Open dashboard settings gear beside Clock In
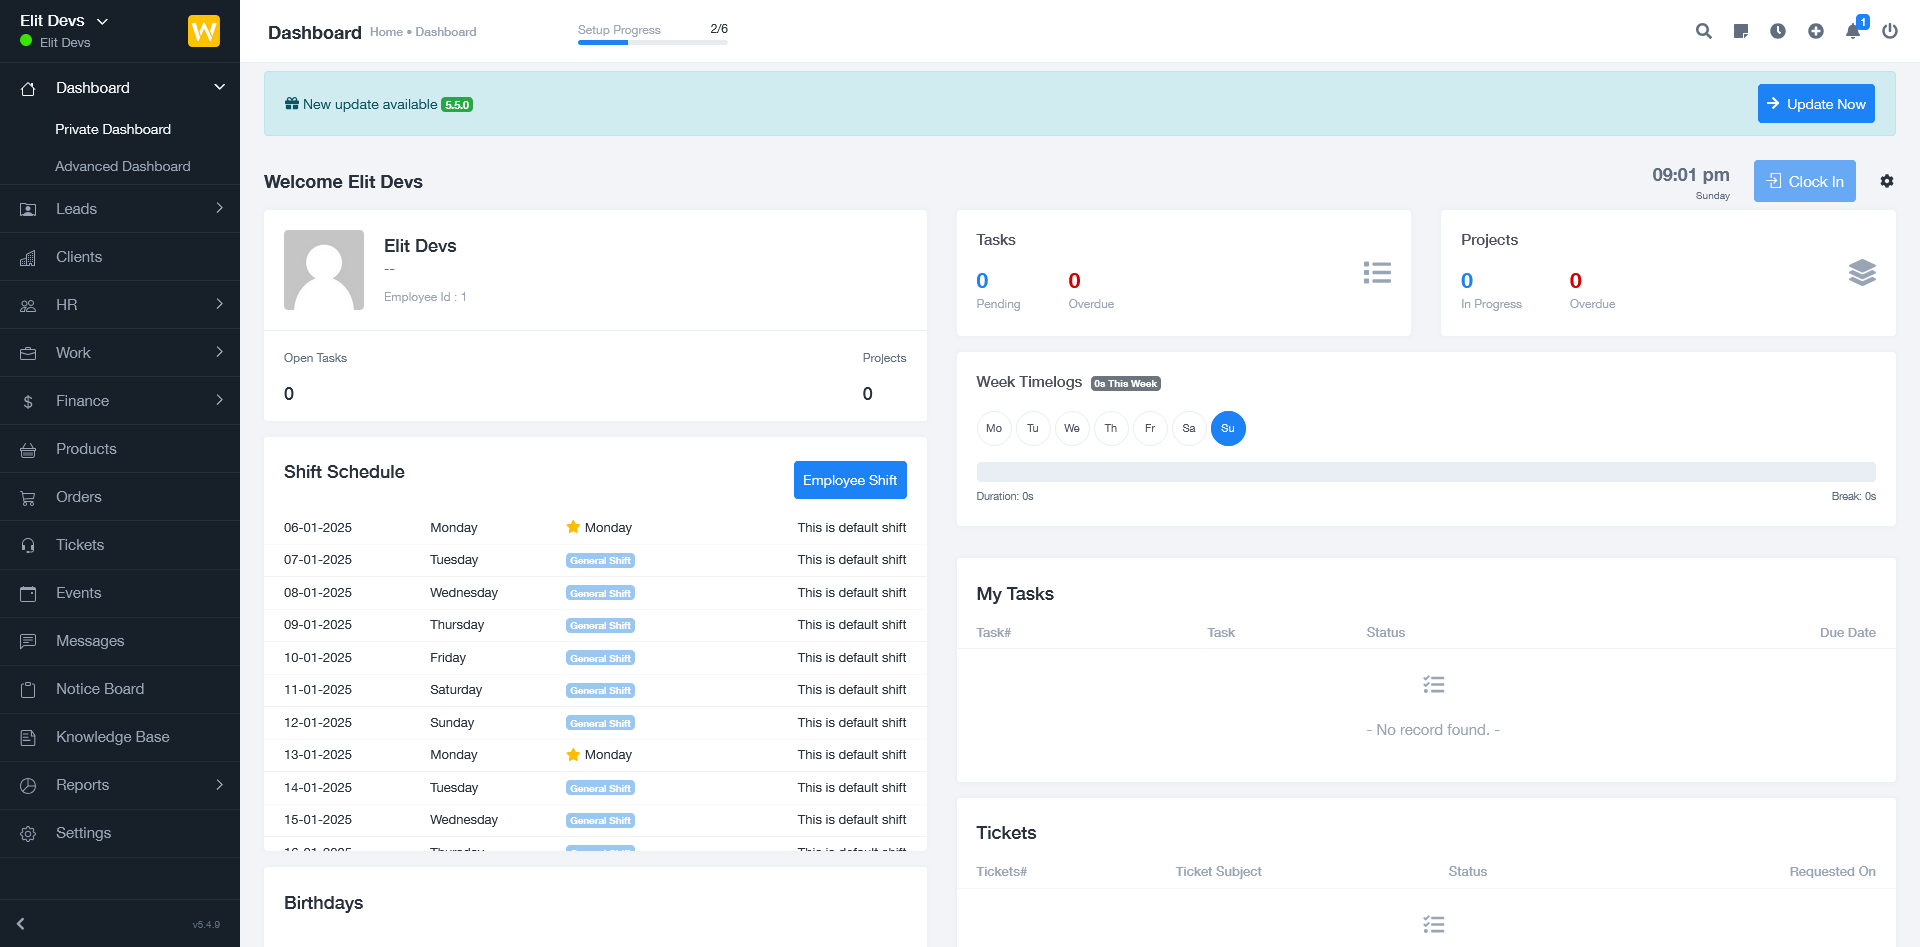Viewport: 1920px width, 947px height. coord(1887,181)
